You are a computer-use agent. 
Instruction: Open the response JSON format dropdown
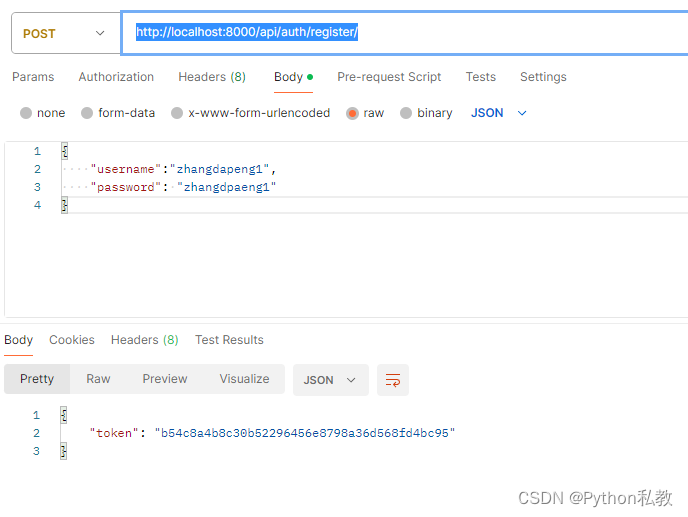[330, 380]
